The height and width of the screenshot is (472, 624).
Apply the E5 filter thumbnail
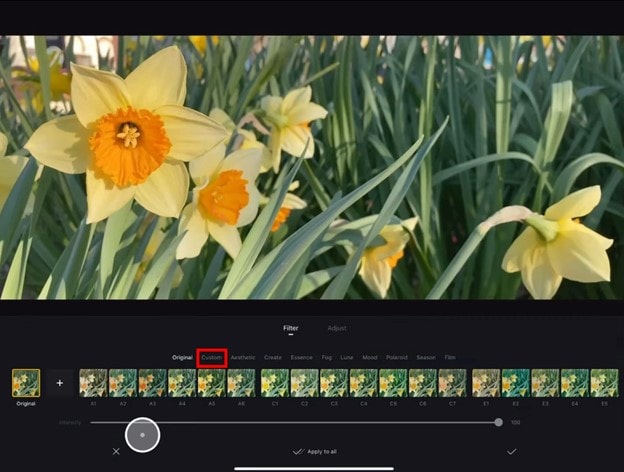(x=604, y=383)
